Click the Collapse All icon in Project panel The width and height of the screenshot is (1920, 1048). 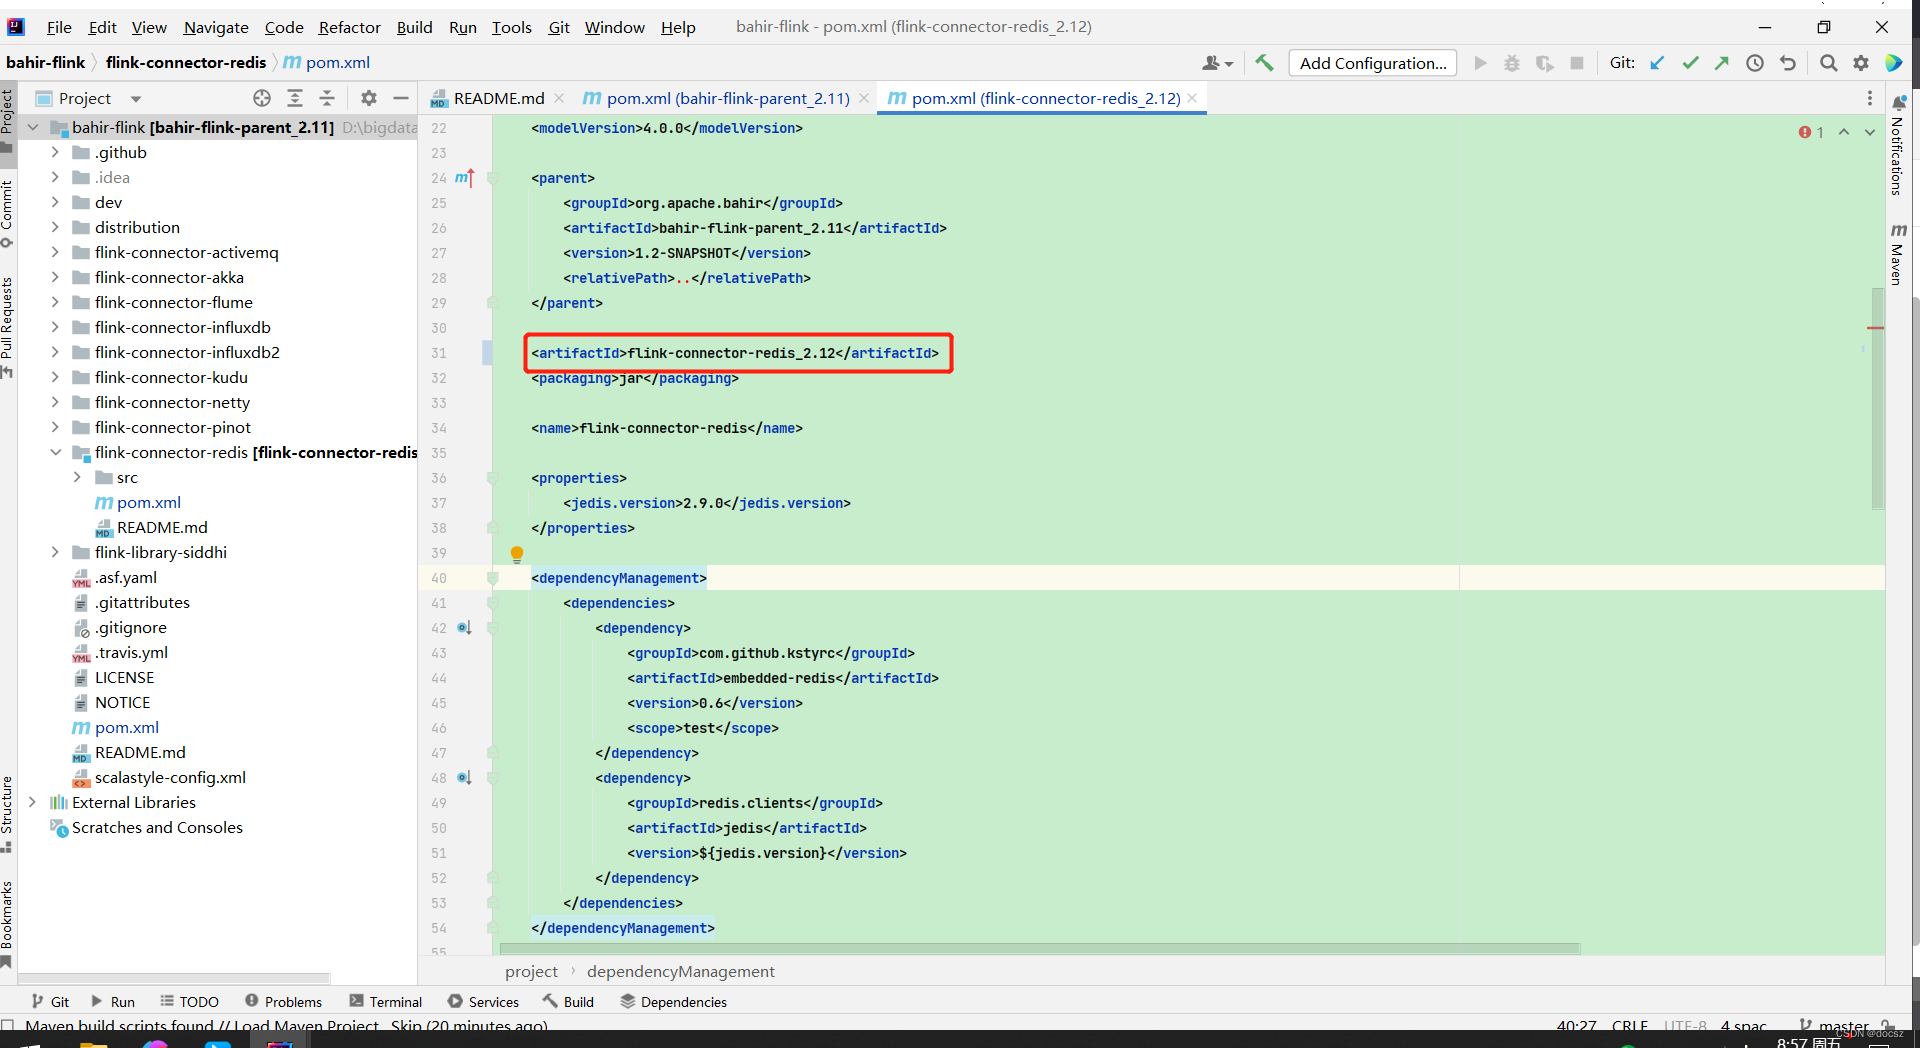tap(327, 98)
